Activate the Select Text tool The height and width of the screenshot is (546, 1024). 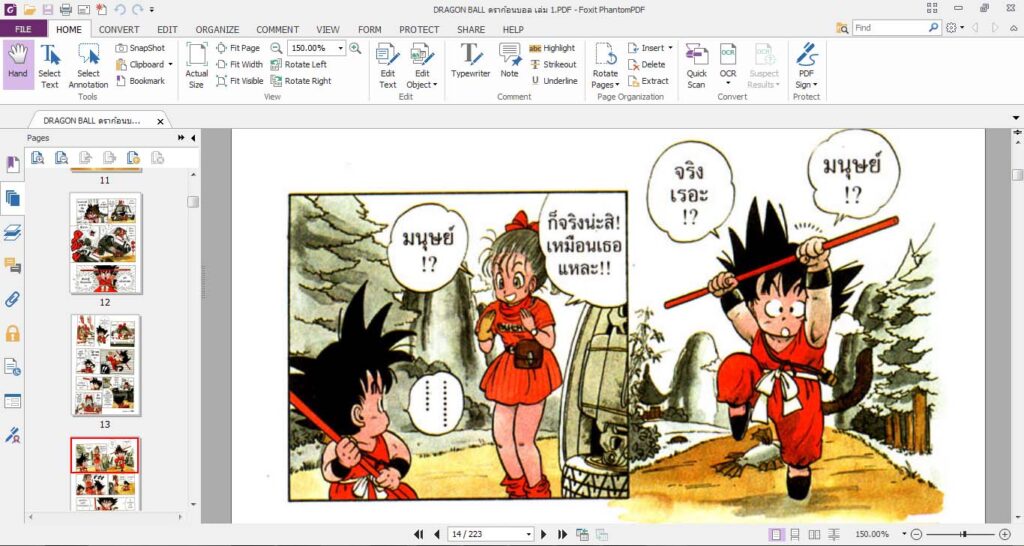click(x=50, y=66)
